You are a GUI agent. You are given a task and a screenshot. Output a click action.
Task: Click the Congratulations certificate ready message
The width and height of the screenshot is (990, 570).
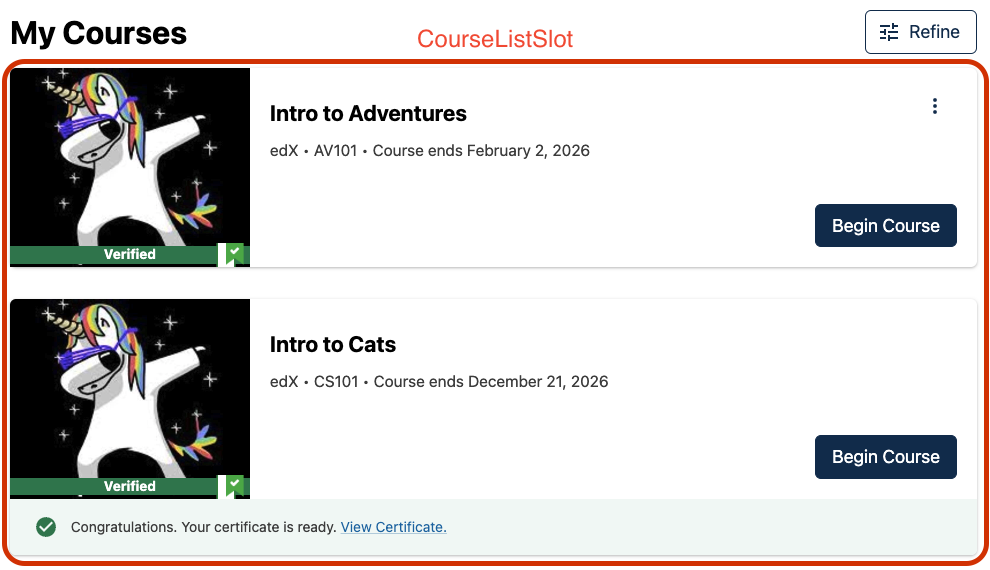203,527
